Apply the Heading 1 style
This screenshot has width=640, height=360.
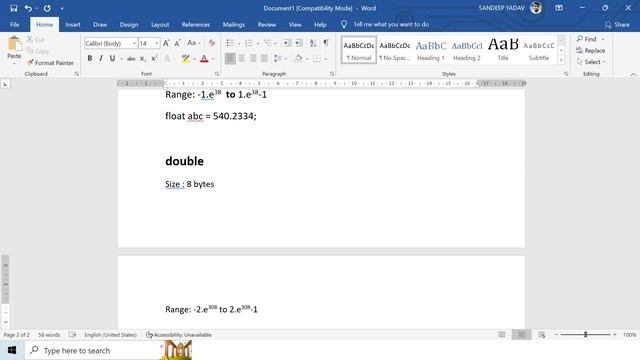point(431,50)
